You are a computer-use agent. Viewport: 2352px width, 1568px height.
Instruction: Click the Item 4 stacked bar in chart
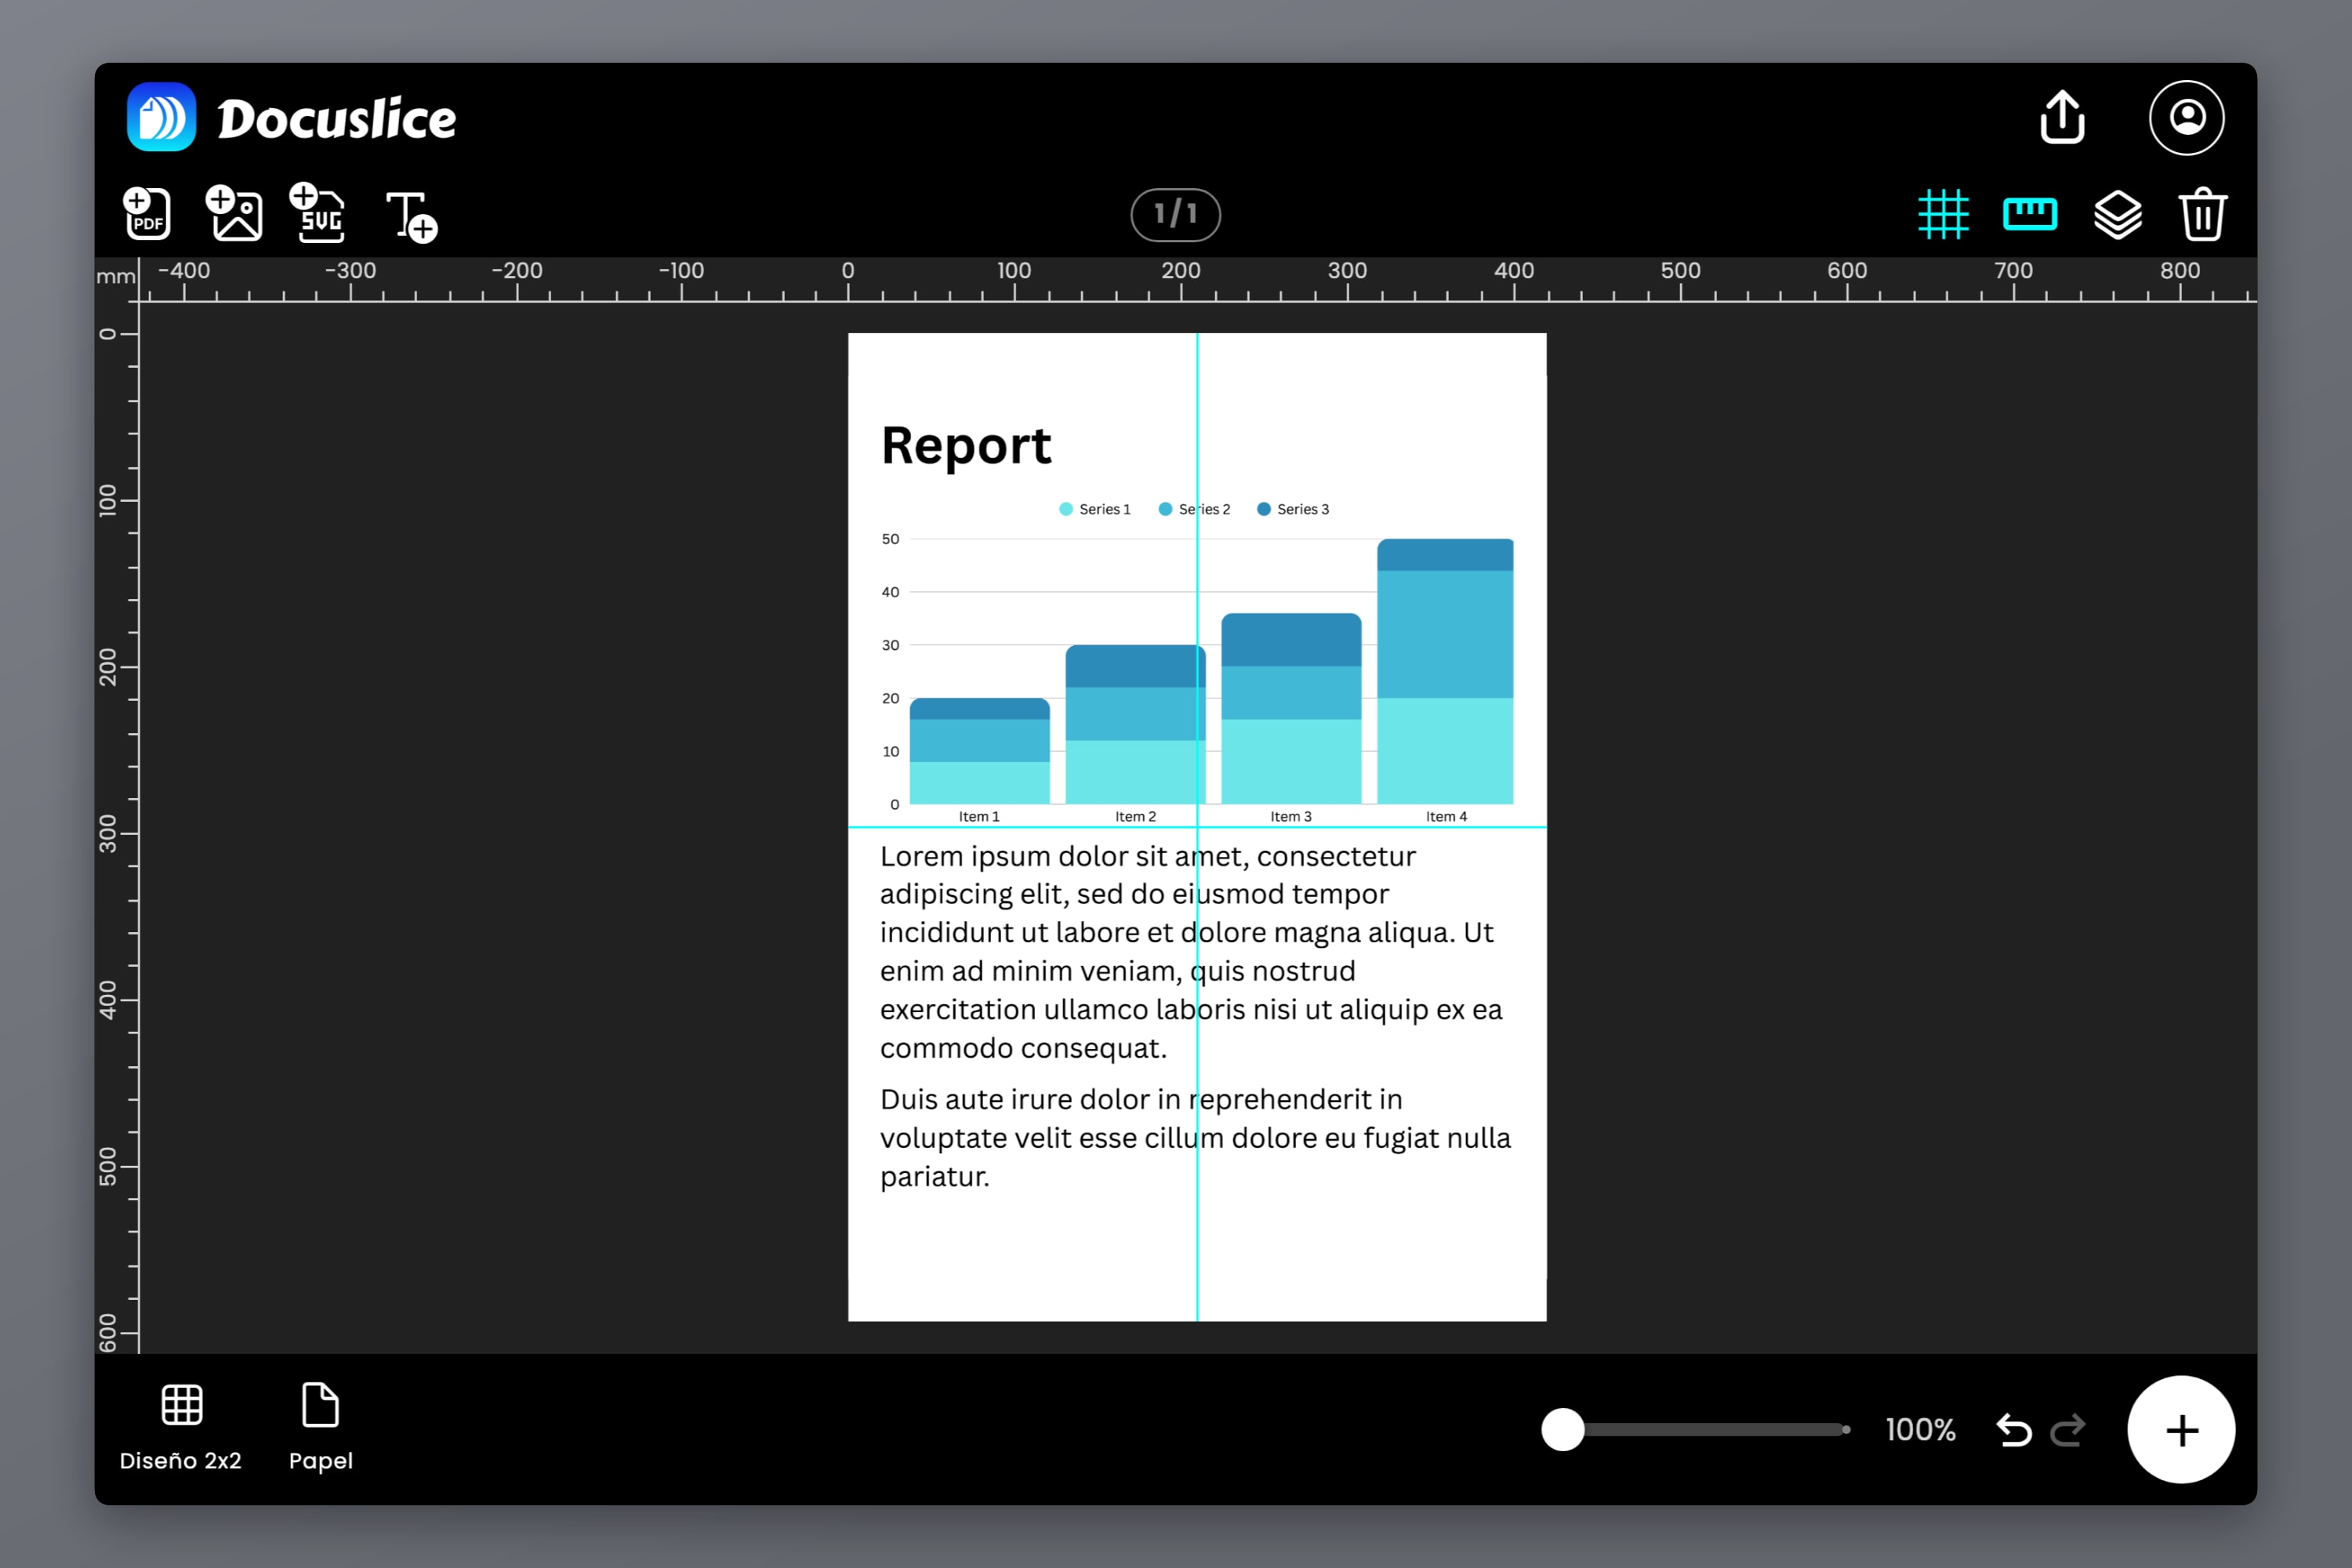point(1445,671)
